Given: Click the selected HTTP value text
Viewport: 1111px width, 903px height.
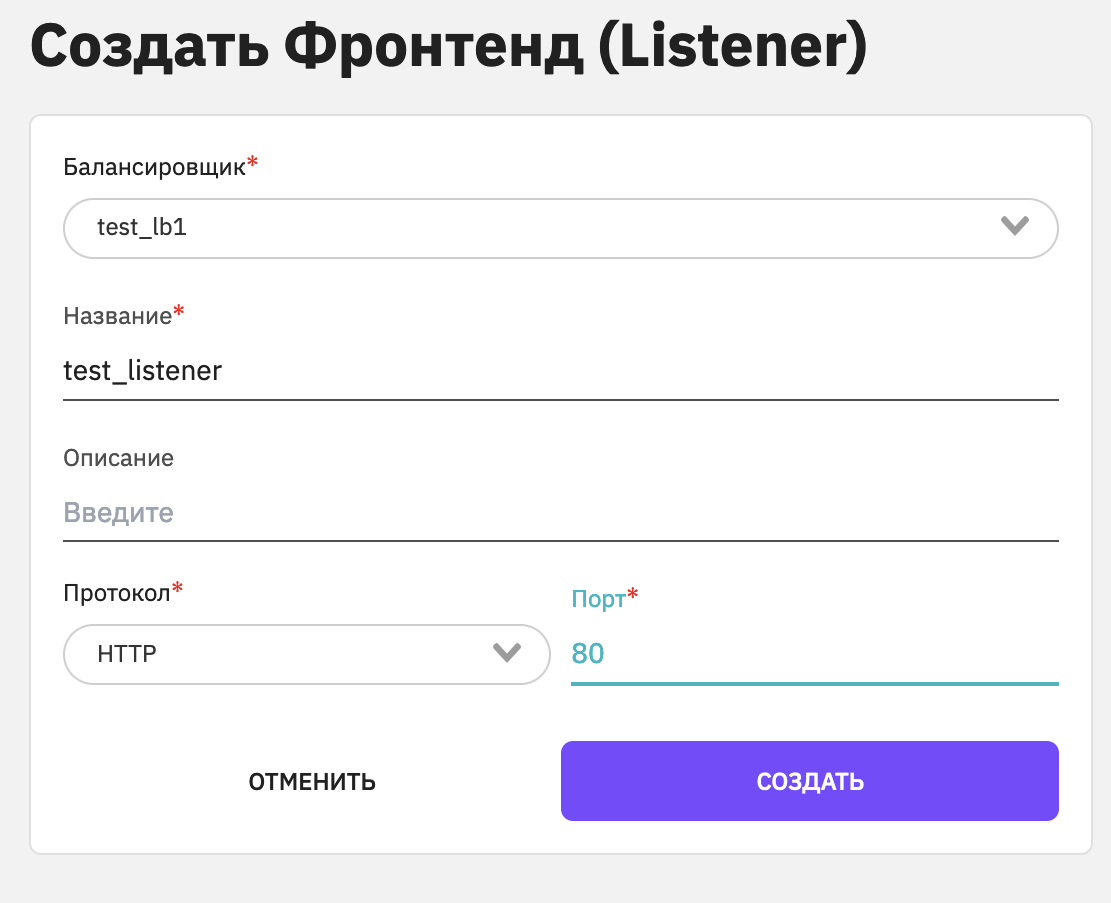Looking at the screenshot, I should [127, 654].
